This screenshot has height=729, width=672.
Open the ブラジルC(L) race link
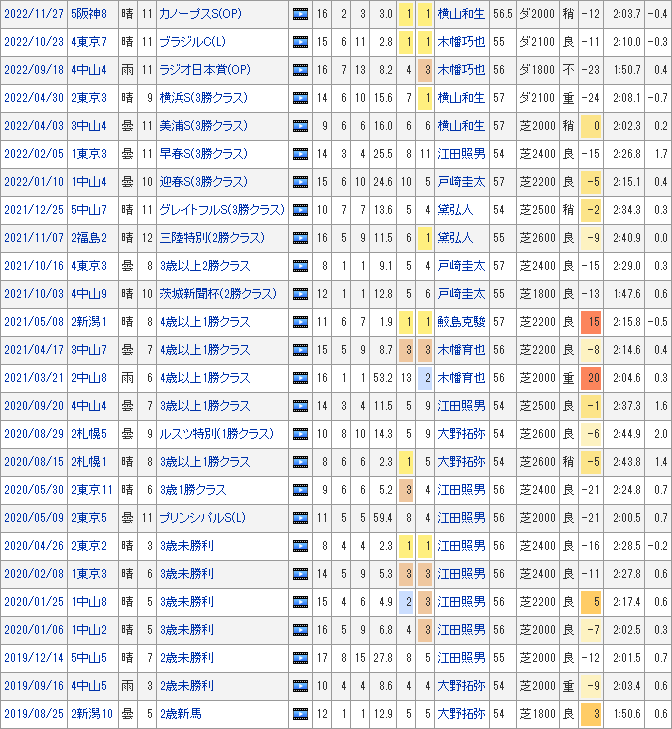click(193, 42)
